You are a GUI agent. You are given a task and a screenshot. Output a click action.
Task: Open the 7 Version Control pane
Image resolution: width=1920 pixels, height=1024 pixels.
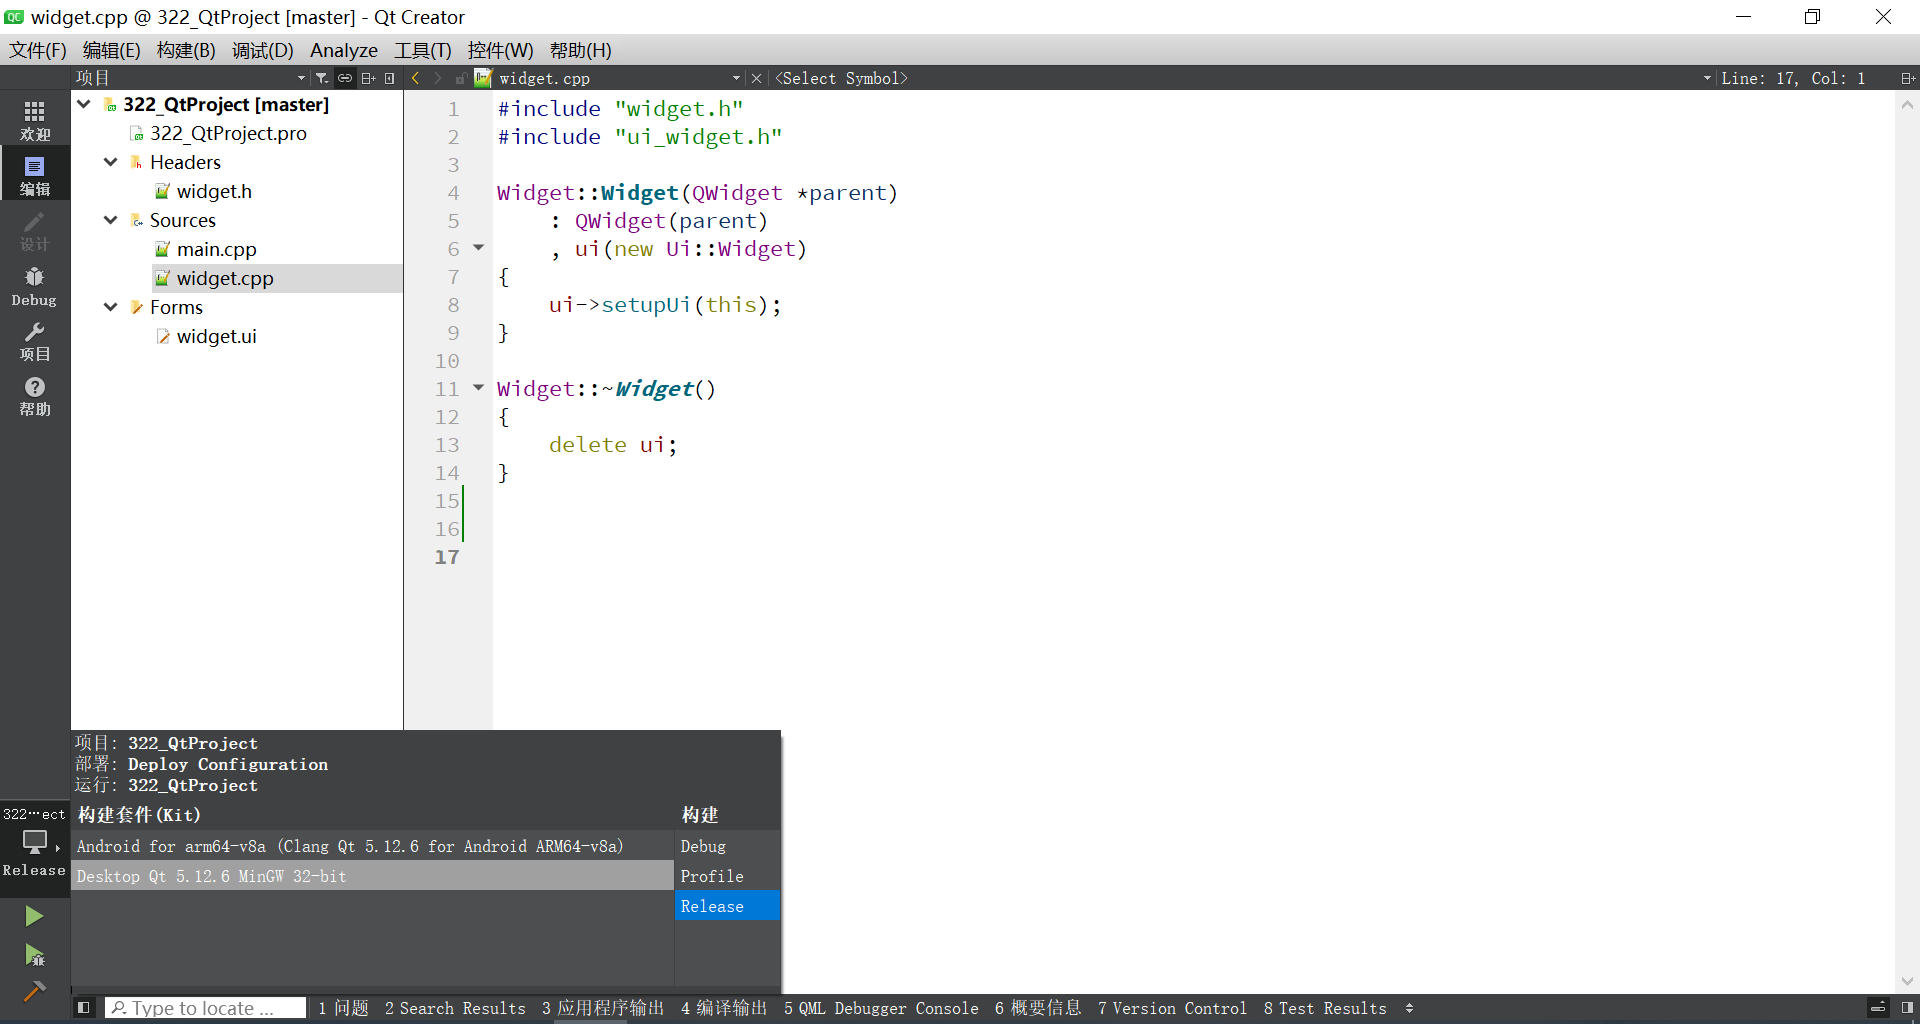point(1172,1008)
